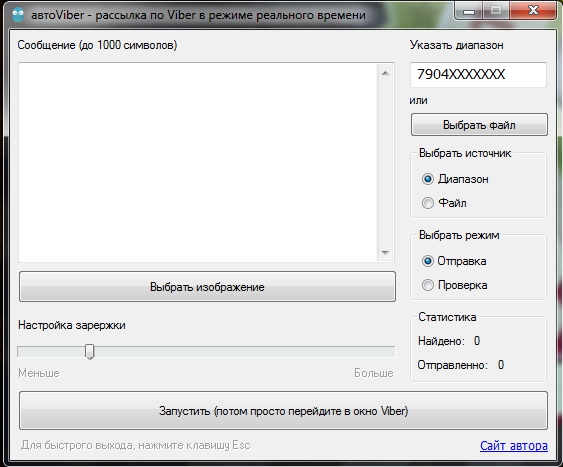Image resolution: width=563 pixels, height=467 pixels.
Task: Click the window title bar text
Action: [198, 15]
